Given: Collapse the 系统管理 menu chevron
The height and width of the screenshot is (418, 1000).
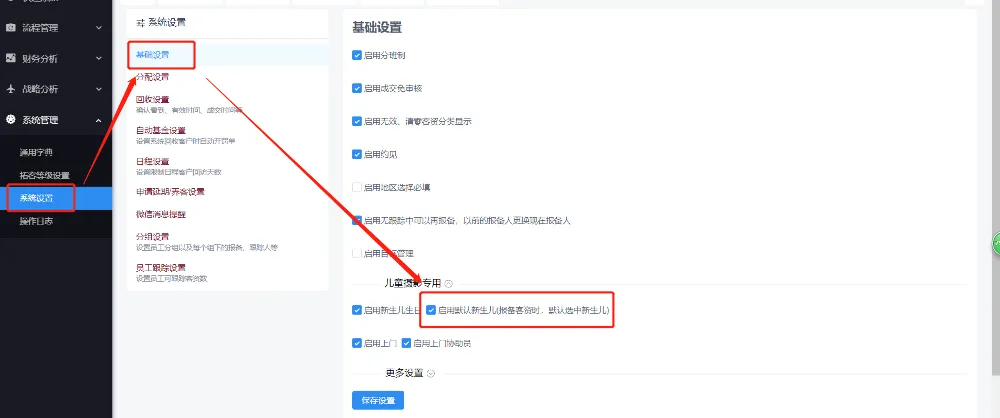Looking at the screenshot, I should pos(98,120).
